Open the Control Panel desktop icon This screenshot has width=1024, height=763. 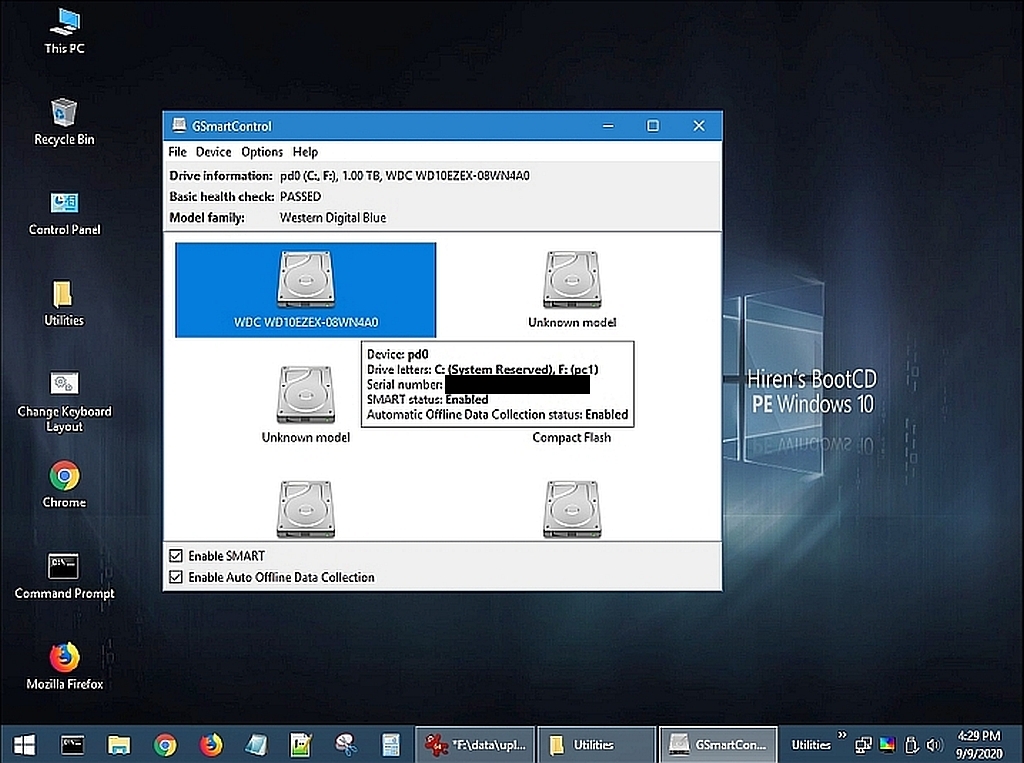64,214
